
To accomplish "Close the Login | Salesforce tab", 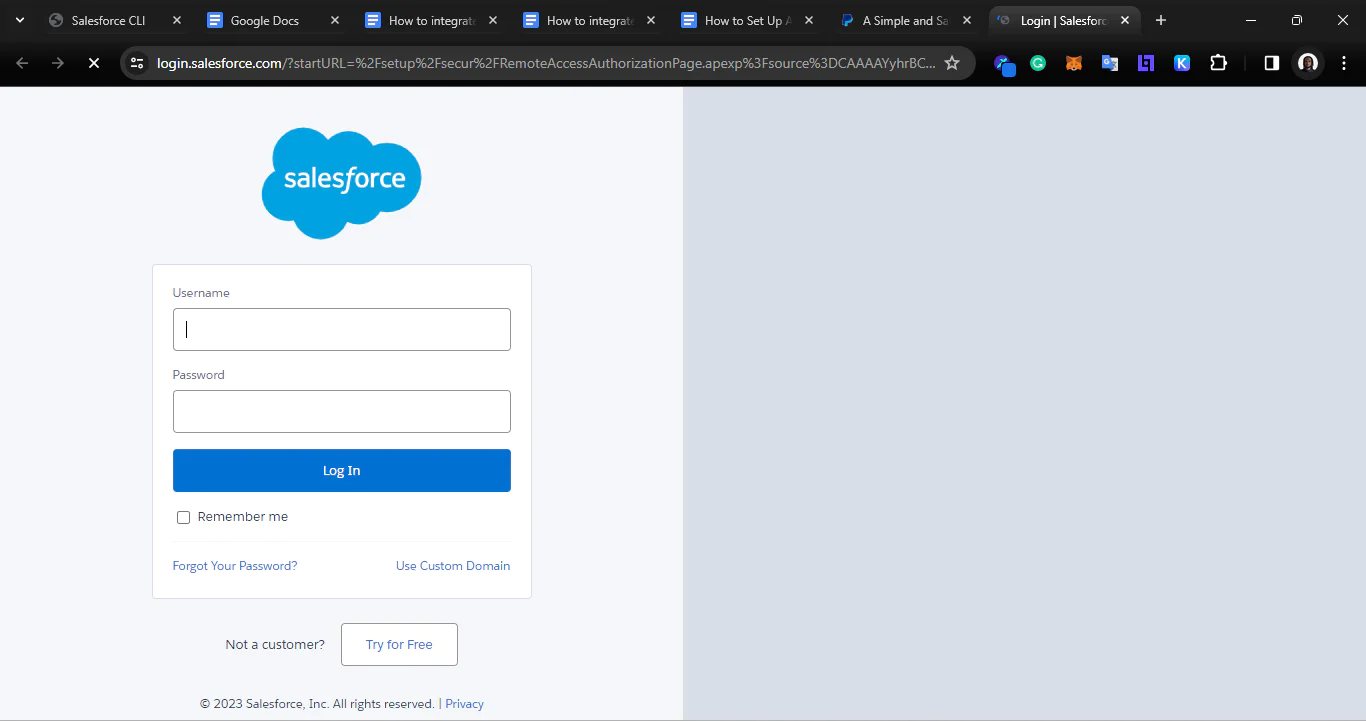I will (x=1125, y=20).
